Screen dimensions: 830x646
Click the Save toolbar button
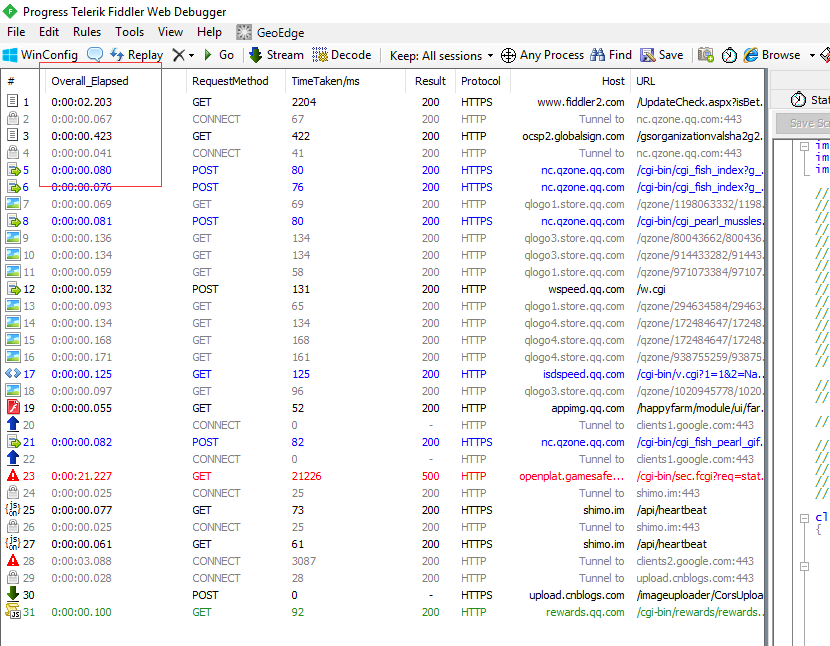(x=662, y=55)
